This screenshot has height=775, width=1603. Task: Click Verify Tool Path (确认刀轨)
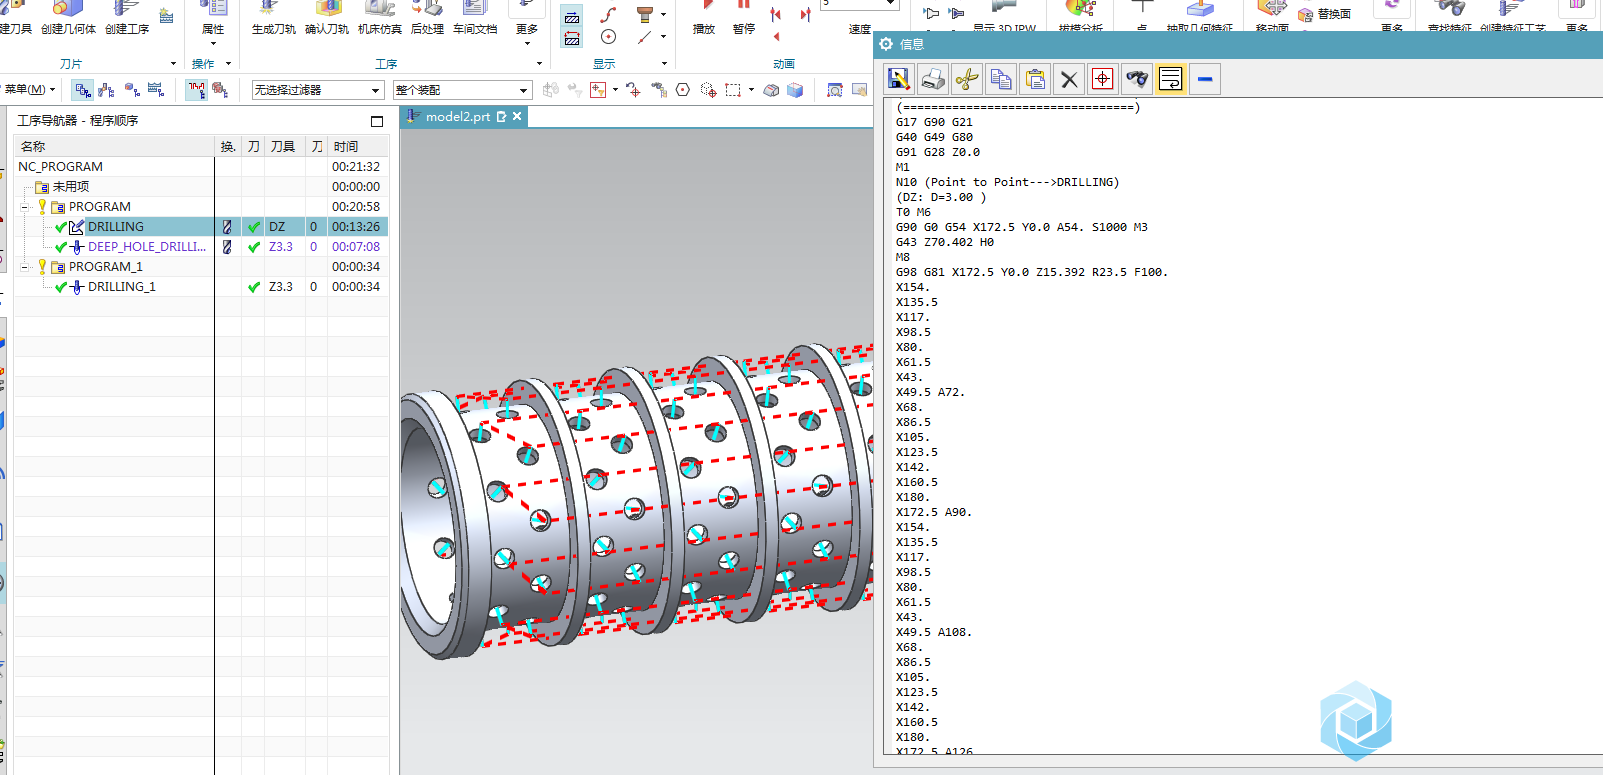tap(327, 18)
